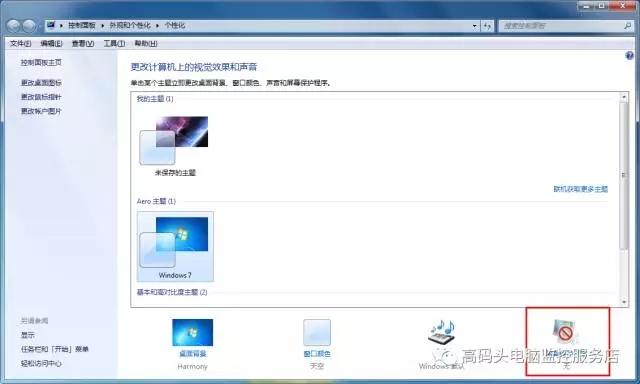Click the back navigation arrow

pyautogui.click(x=13, y=26)
